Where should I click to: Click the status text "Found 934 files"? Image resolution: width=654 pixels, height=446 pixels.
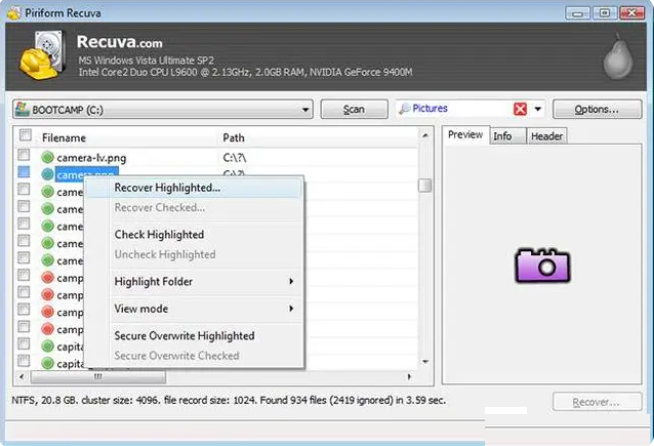(x=293, y=401)
